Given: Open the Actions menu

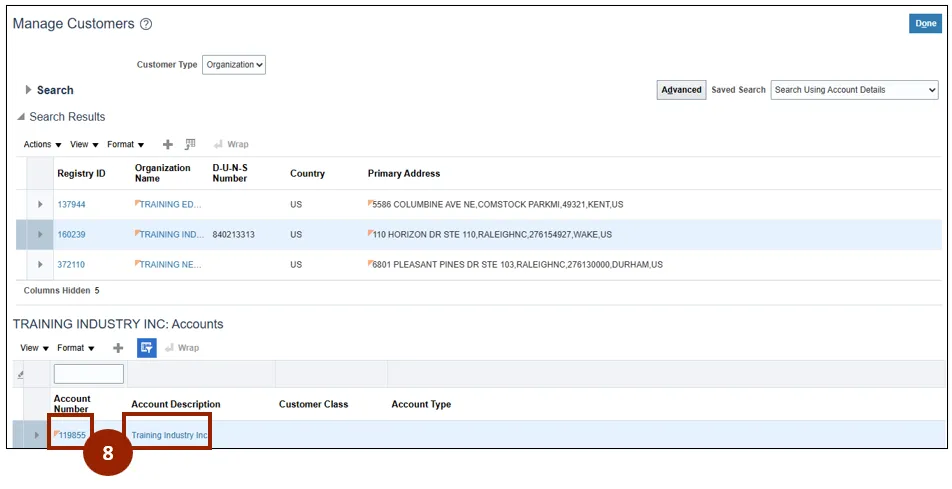Looking at the screenshot, I should [x=42, y=144].
